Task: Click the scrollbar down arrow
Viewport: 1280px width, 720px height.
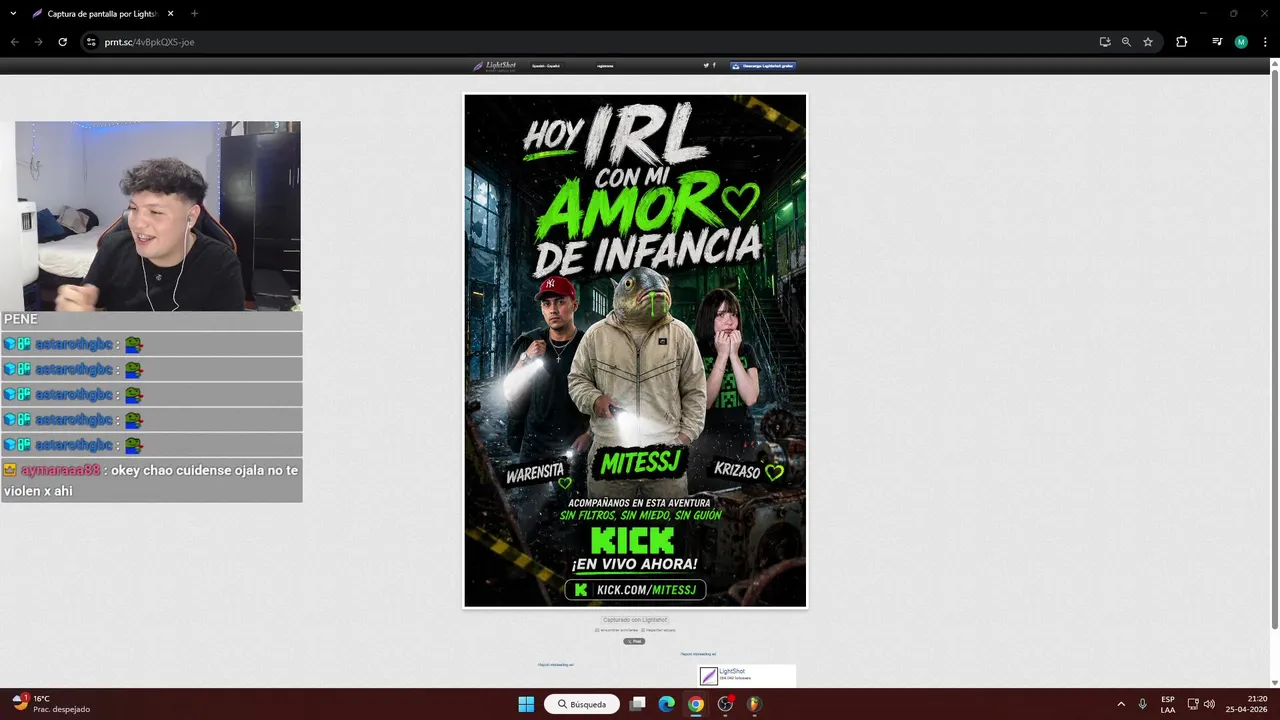Action: pyautogui.click(x=1274, y=682)
